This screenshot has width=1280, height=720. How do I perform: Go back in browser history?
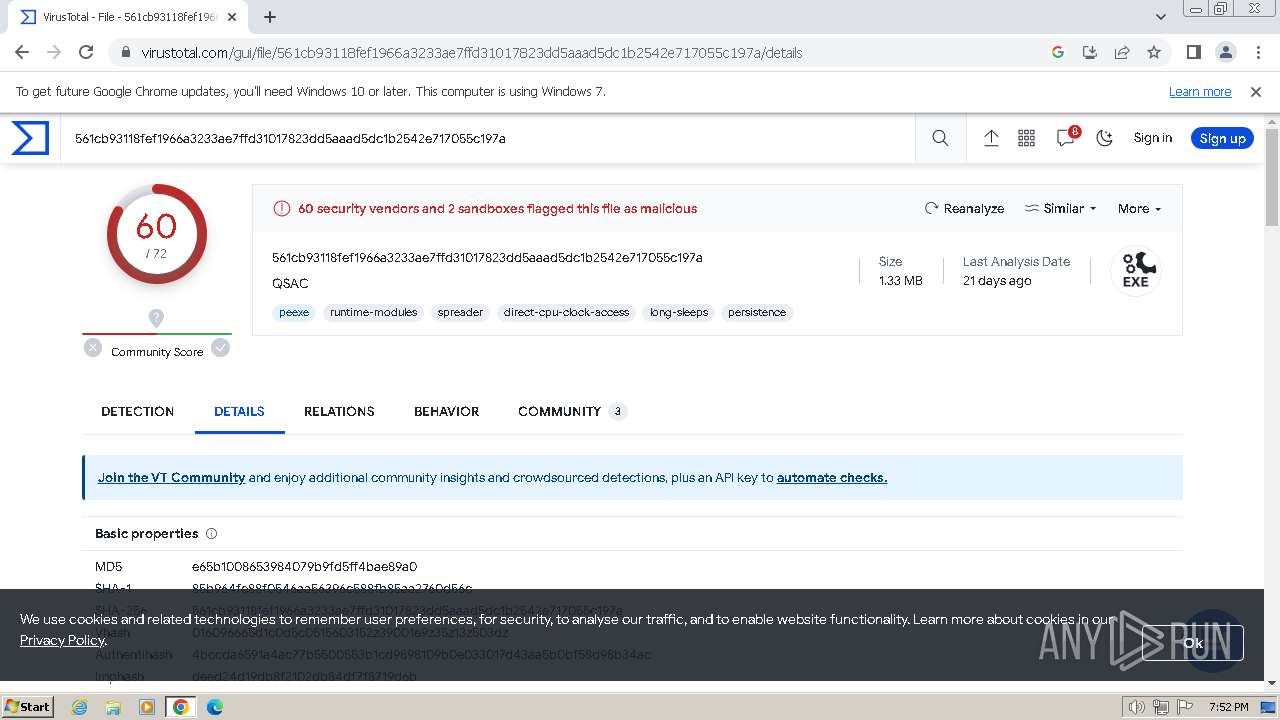coord(22,52)
